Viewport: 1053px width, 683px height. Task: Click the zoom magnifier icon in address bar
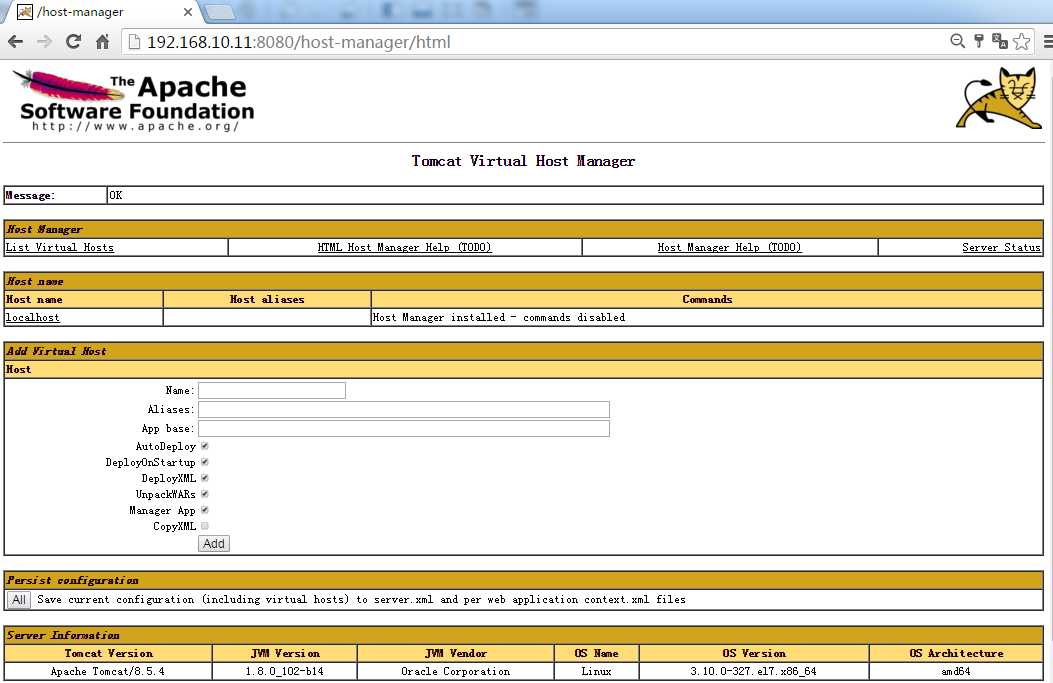[x=958, y=41]
